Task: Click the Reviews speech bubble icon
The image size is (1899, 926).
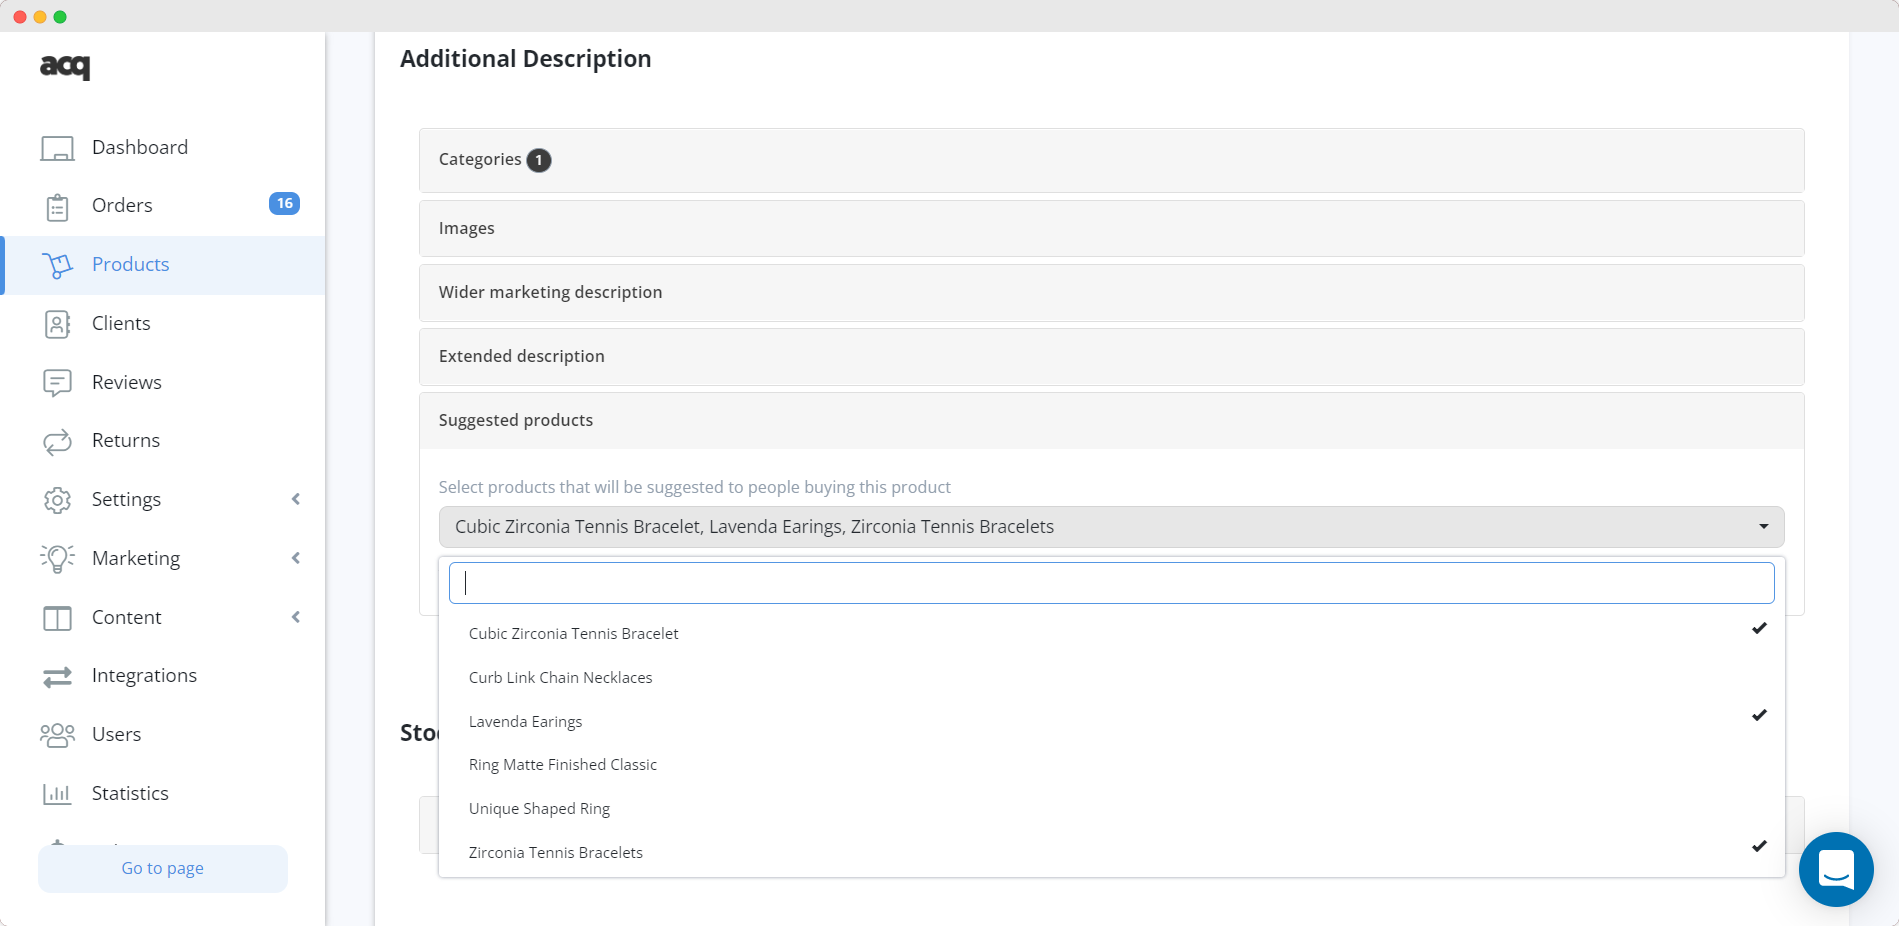Action: click(57, 383)
